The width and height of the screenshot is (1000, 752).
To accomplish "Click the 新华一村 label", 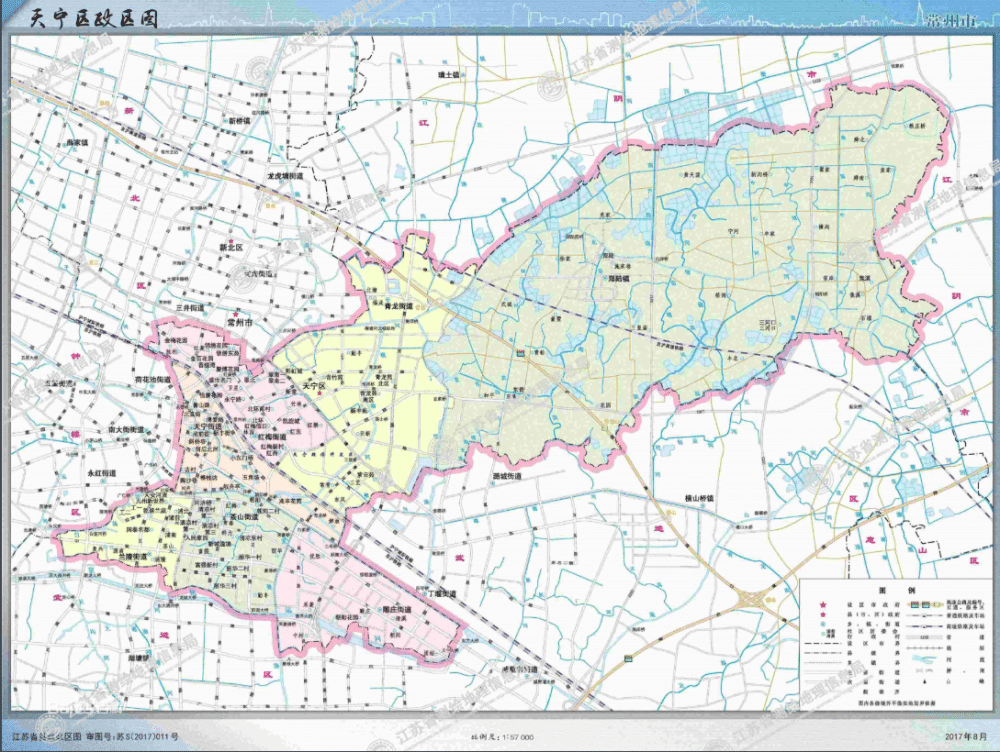I will 249,557.
